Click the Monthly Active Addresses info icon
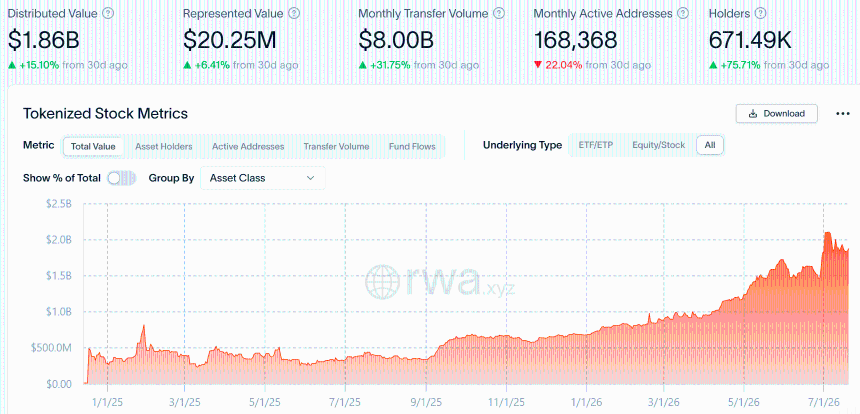 (x=683, y=13)
